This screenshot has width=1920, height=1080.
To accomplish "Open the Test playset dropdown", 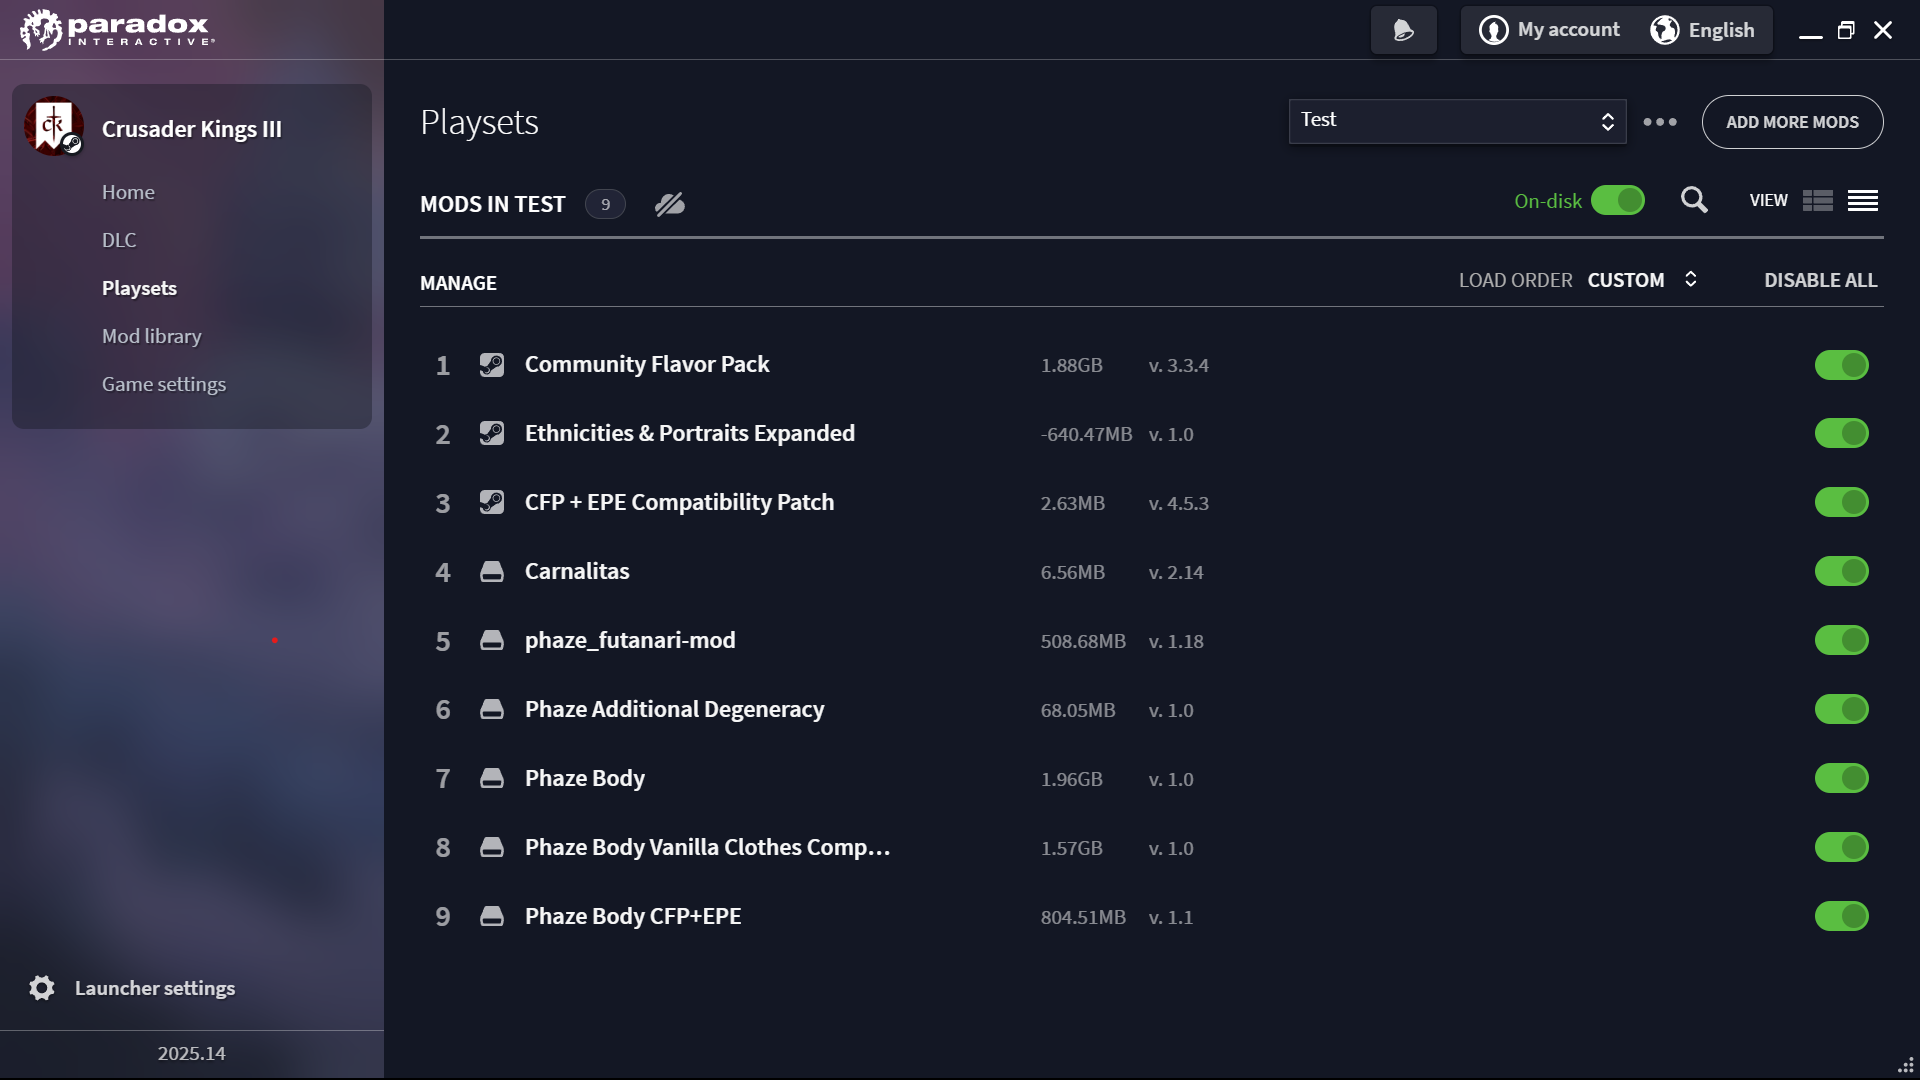I will (1458, 121).
